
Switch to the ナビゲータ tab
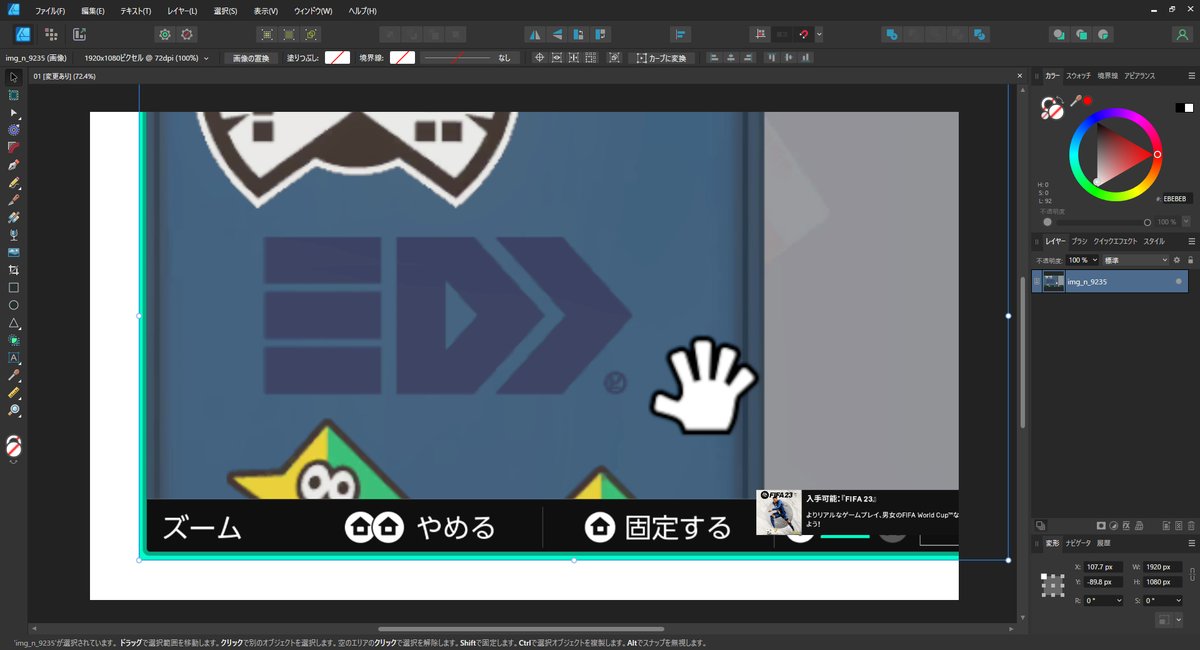1078,543
